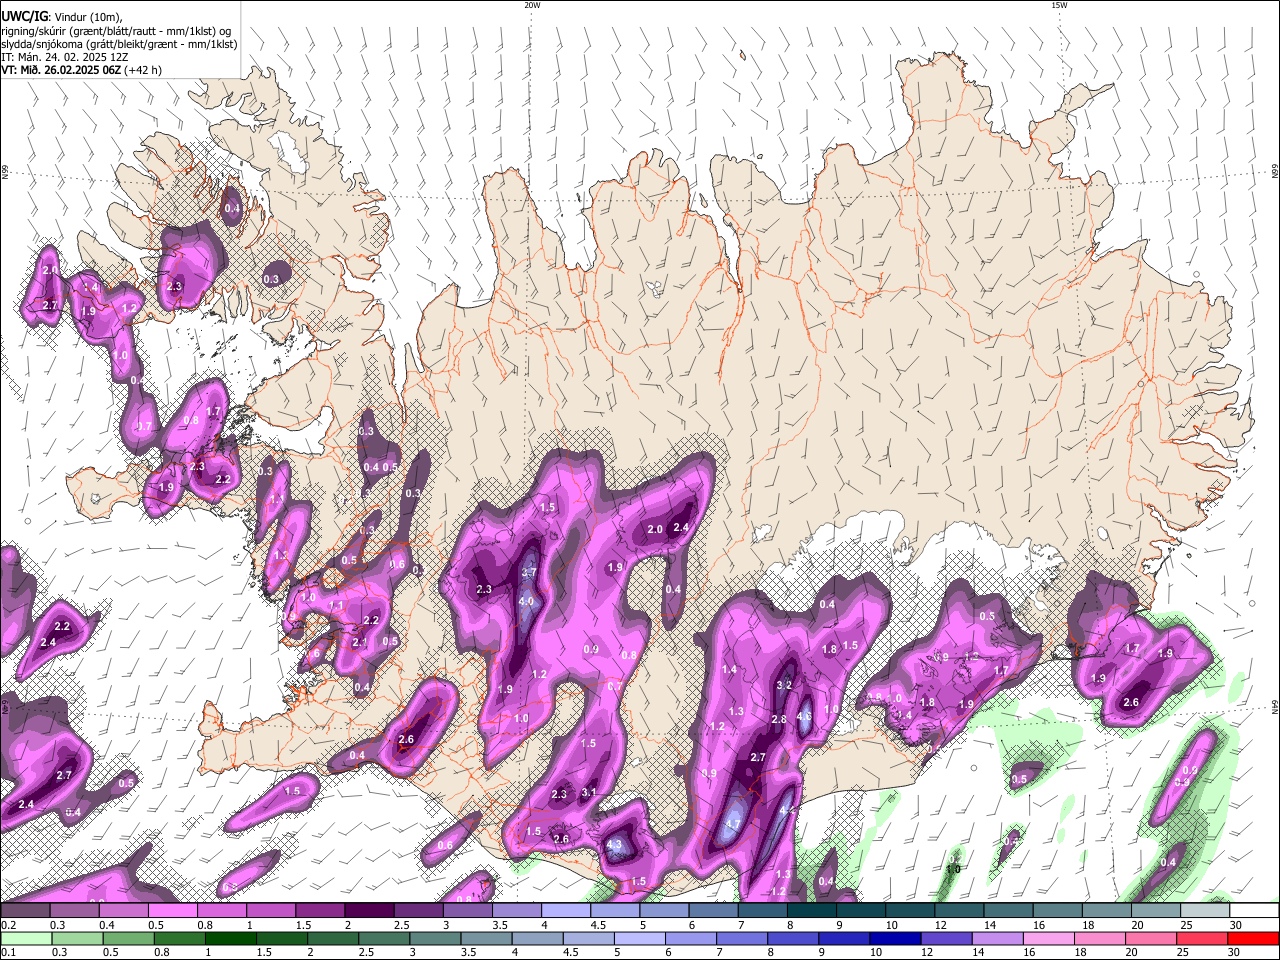1280x960 pixels.
Task: Pick the bright pink 0.5–0.8 swatch in upper legend
Action: click(x=173, y=910)
